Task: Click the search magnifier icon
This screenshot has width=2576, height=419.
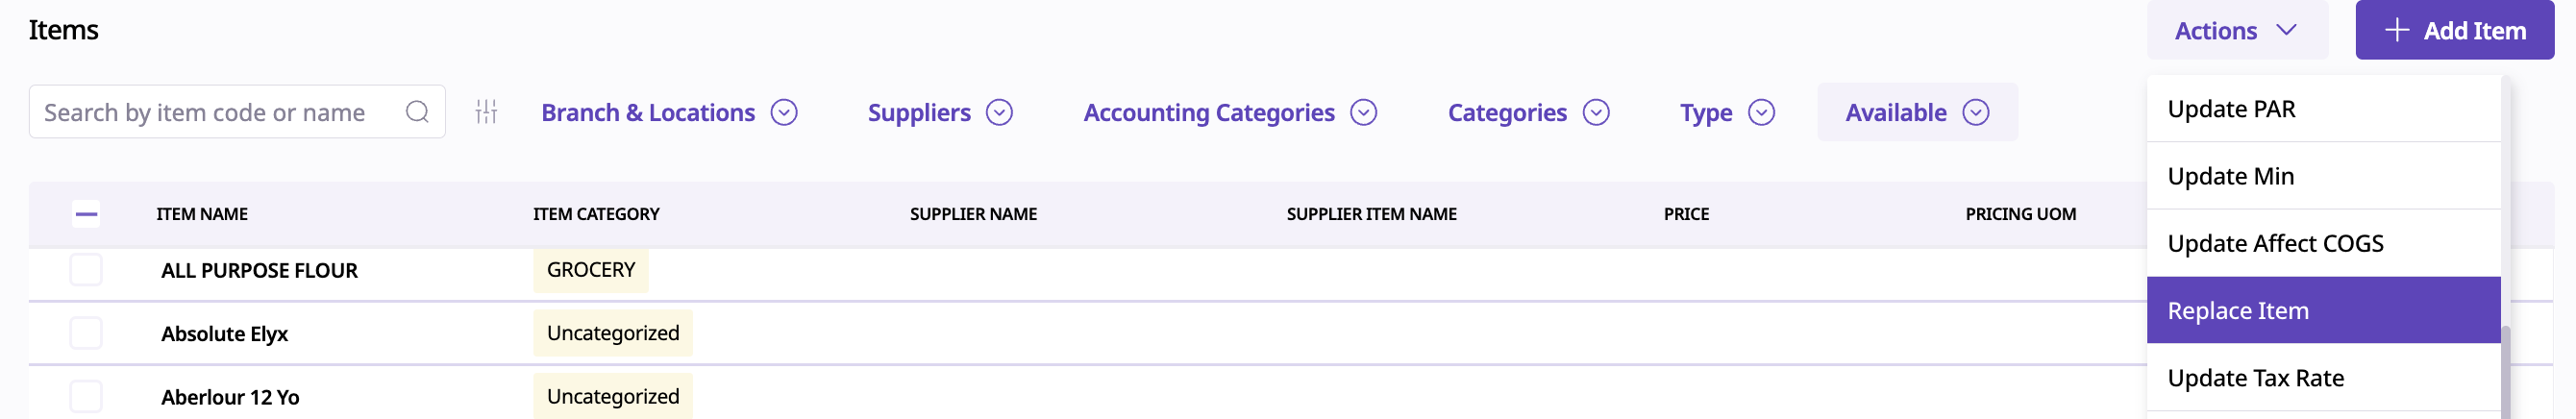Action: point(417,112)
